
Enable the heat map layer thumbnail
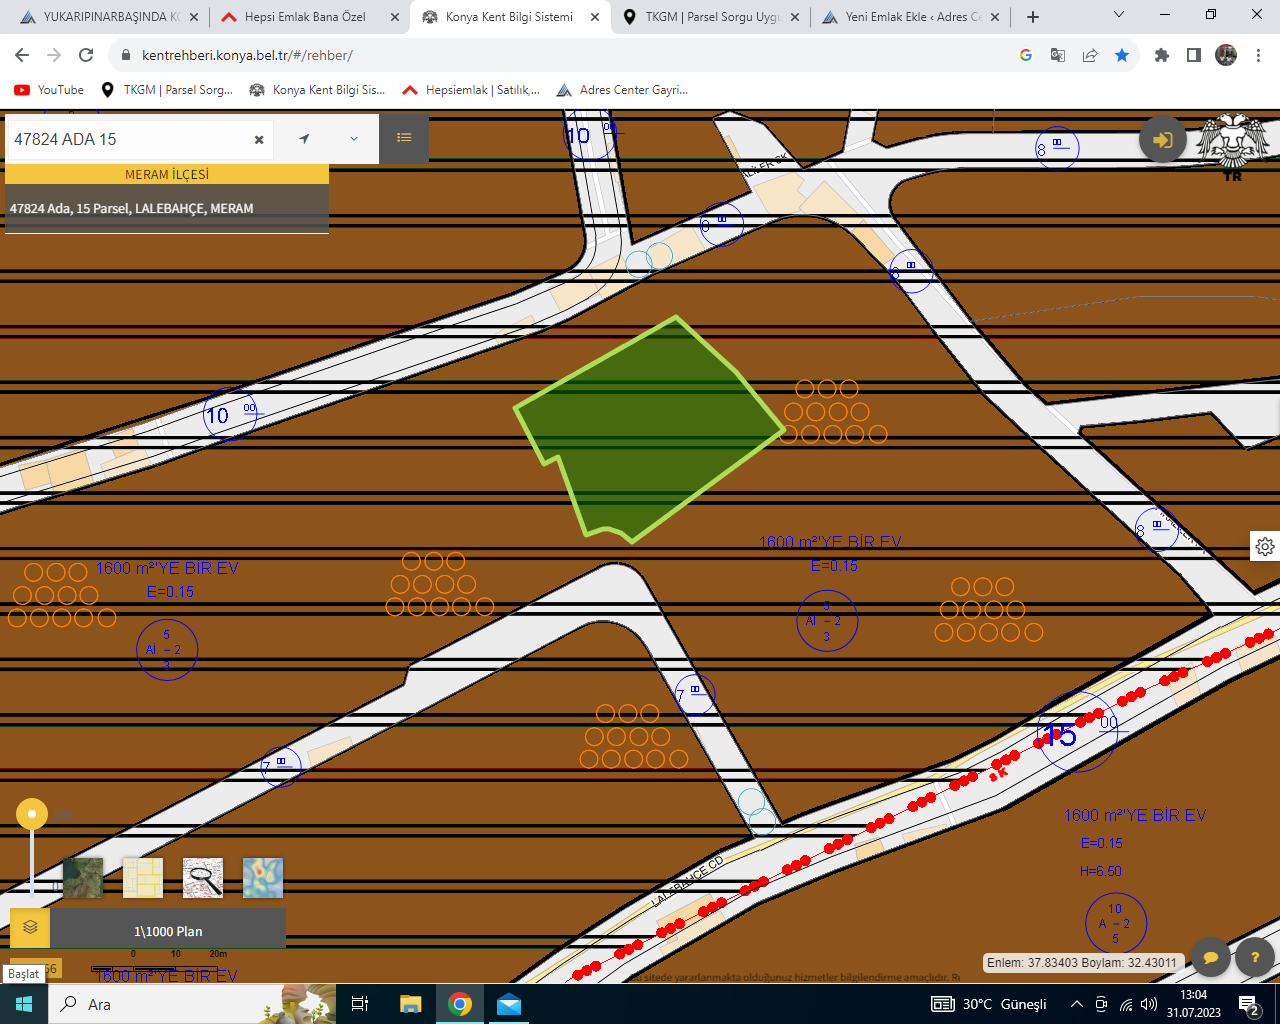coord(263,878)
